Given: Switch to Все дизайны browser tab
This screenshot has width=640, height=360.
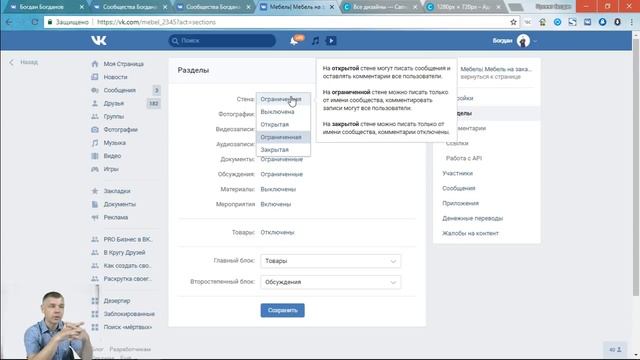Looking at the screenshot, I should point(380,7).
